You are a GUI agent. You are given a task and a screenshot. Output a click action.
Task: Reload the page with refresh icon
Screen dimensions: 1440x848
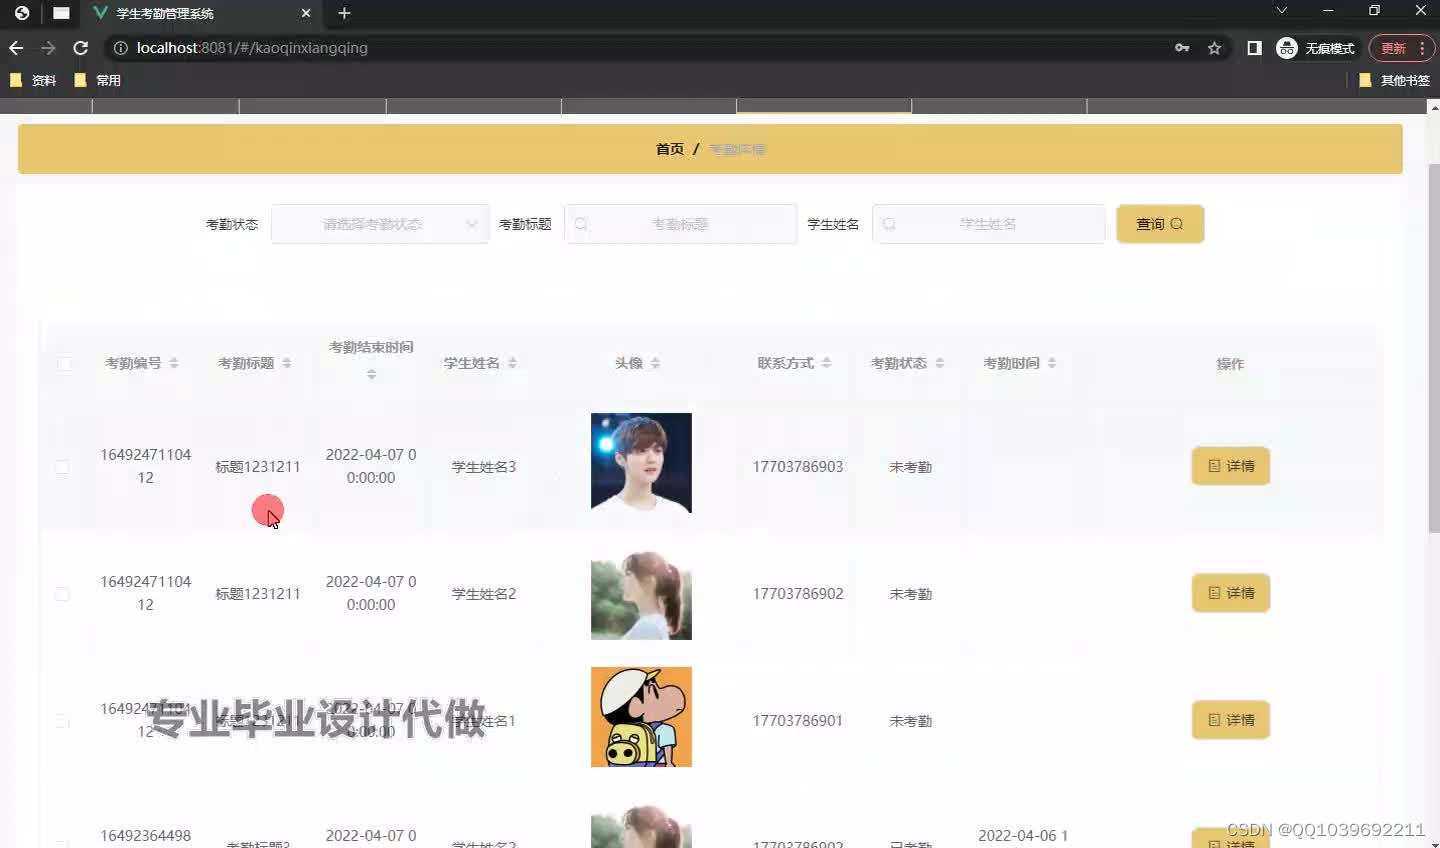[81, 48]
